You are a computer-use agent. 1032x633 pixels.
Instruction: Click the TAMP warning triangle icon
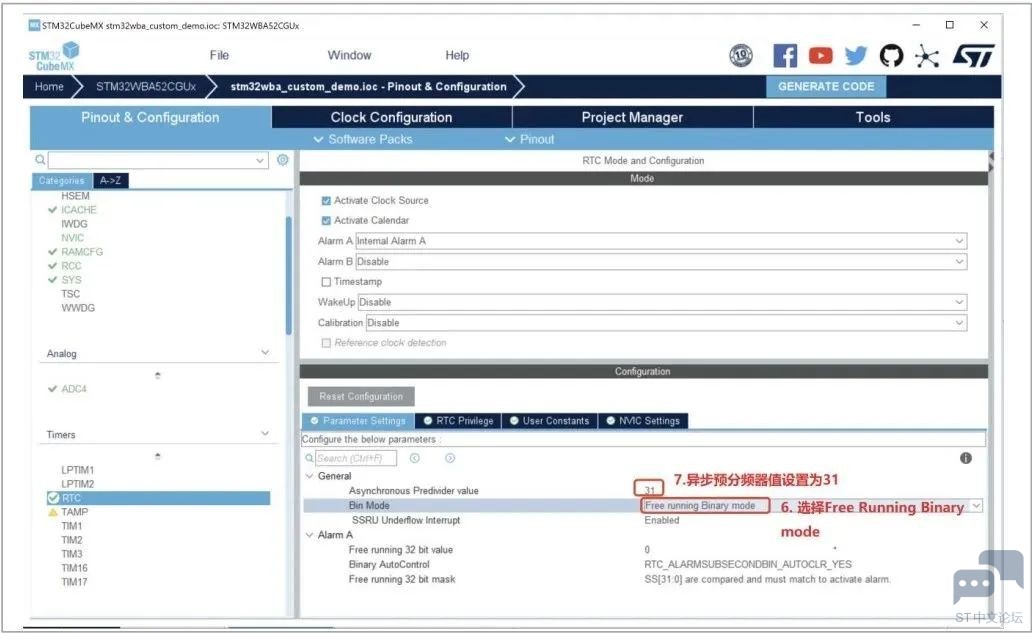[53, 512]
